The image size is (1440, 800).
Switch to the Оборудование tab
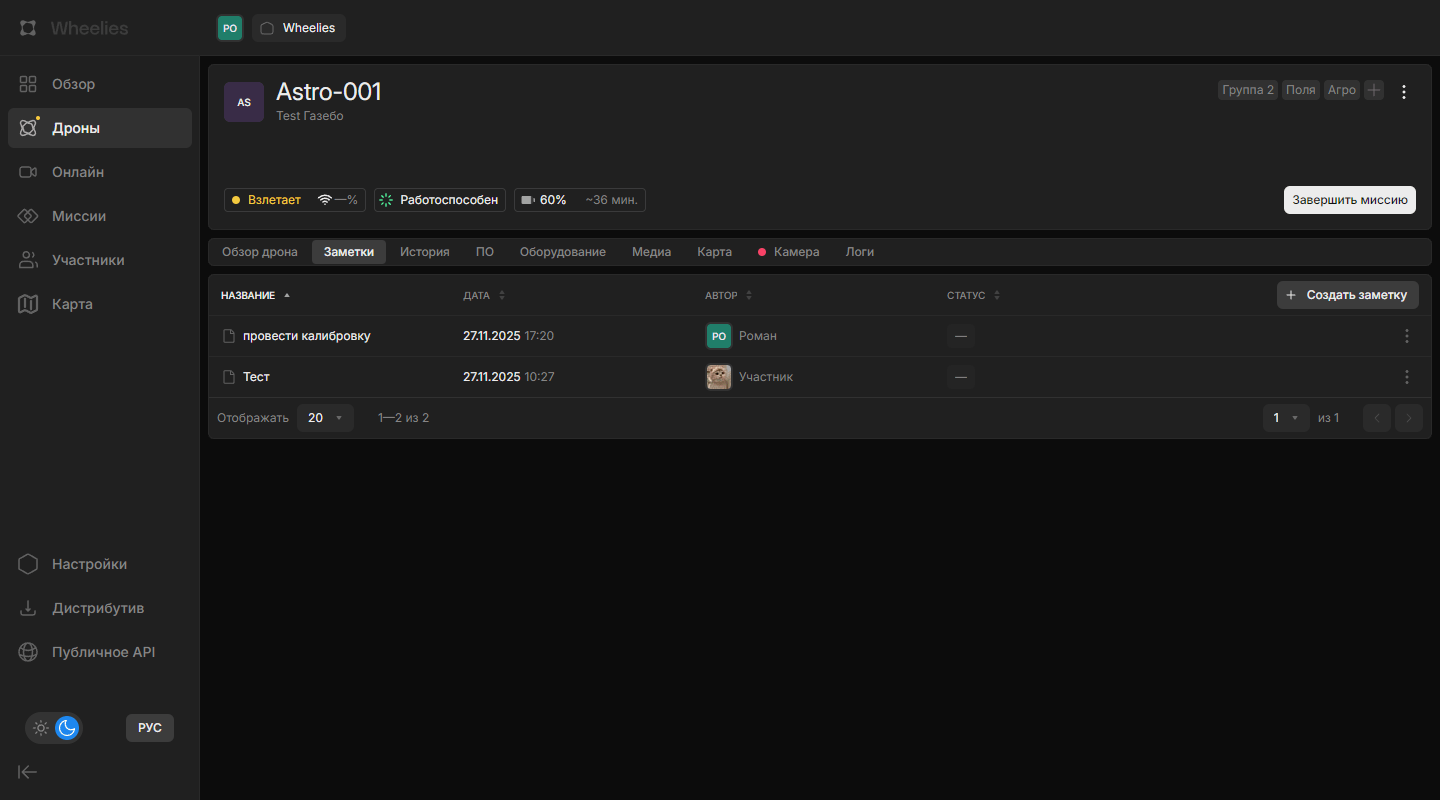(562, 252)
